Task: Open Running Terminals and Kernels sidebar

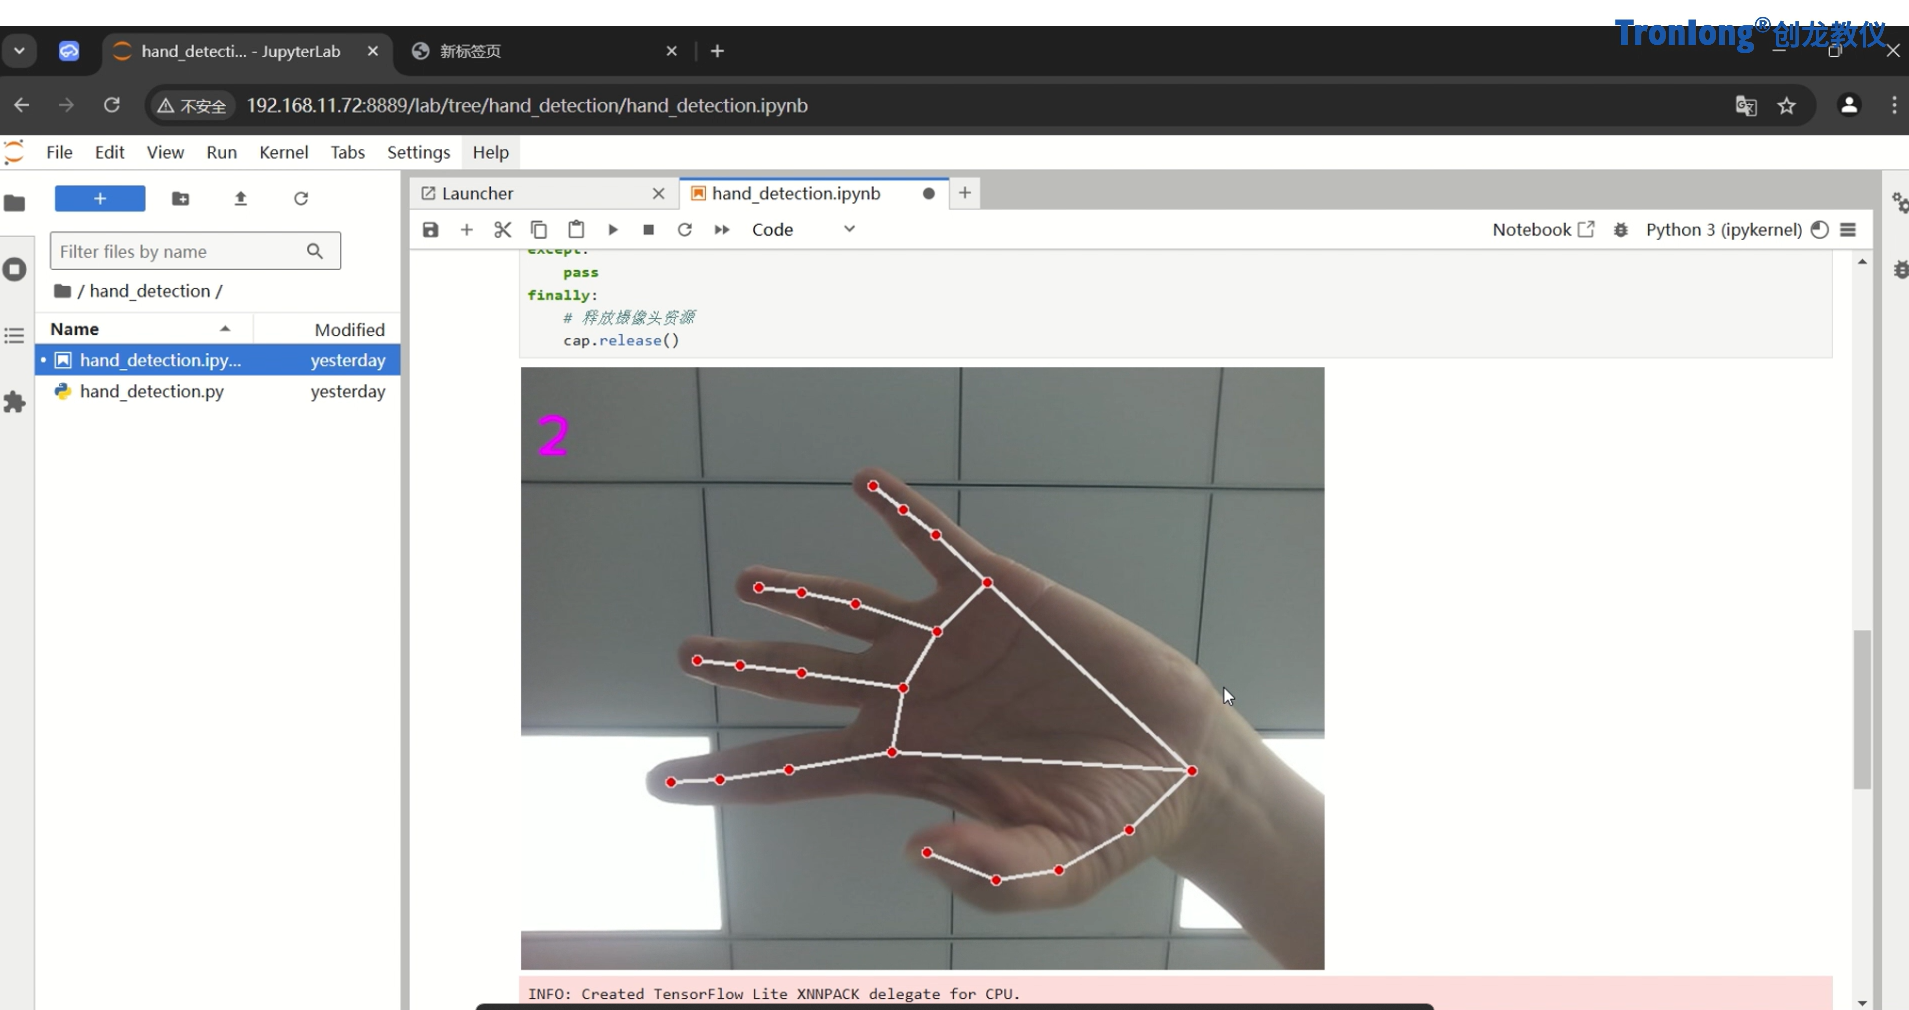Action: pyautogui.click(x=15, y=269)
